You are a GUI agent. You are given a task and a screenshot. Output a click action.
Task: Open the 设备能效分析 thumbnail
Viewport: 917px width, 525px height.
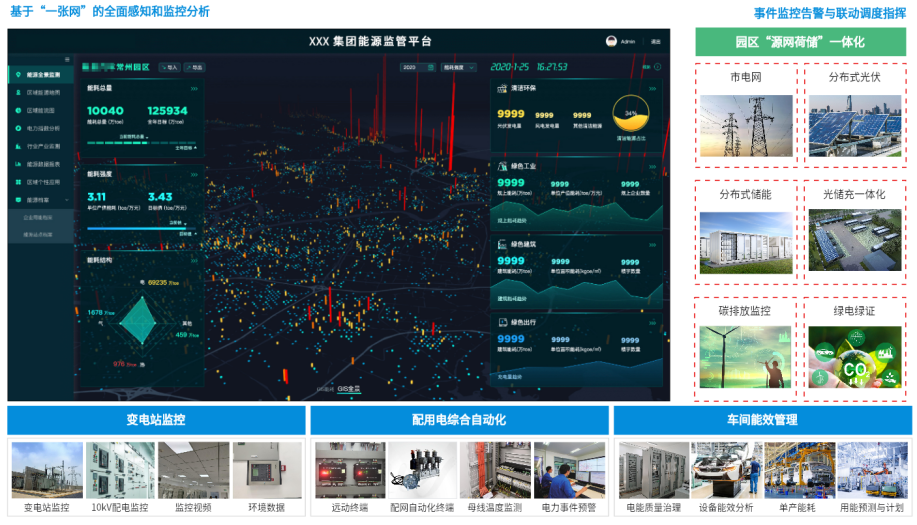tap(727, 470)
